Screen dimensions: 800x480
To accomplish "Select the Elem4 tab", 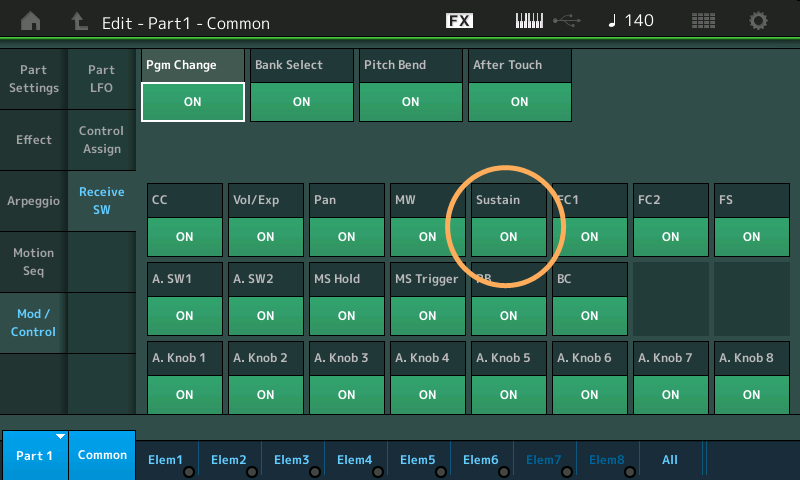I will (355, 460).
